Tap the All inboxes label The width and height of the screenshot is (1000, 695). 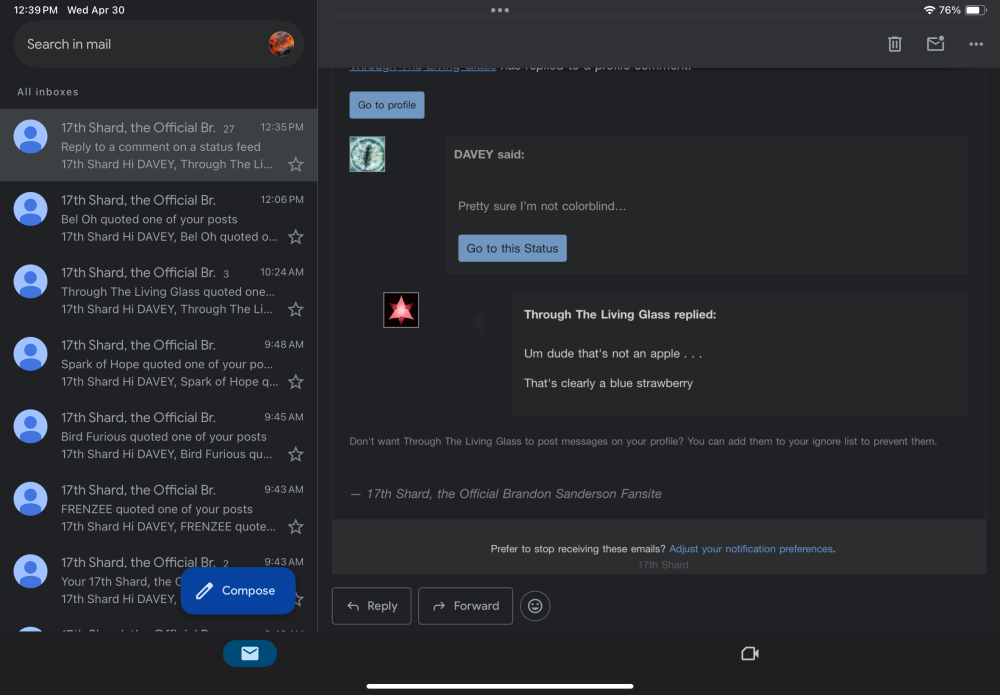pos(48,92)
